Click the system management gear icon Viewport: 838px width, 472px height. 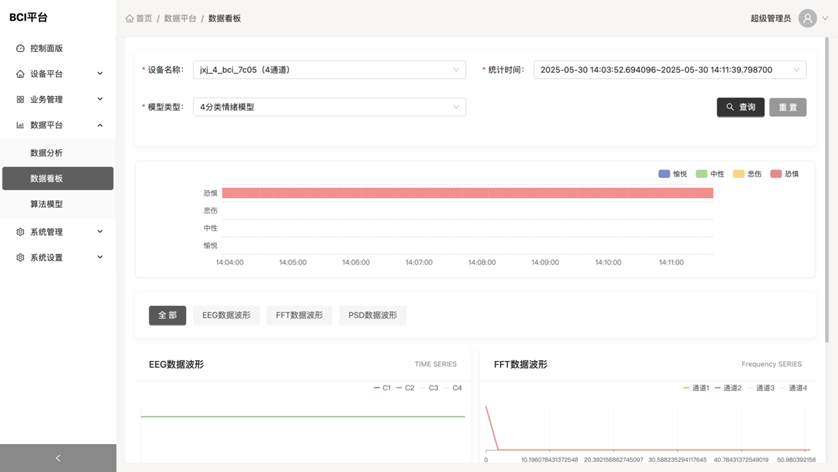point(21,232)
